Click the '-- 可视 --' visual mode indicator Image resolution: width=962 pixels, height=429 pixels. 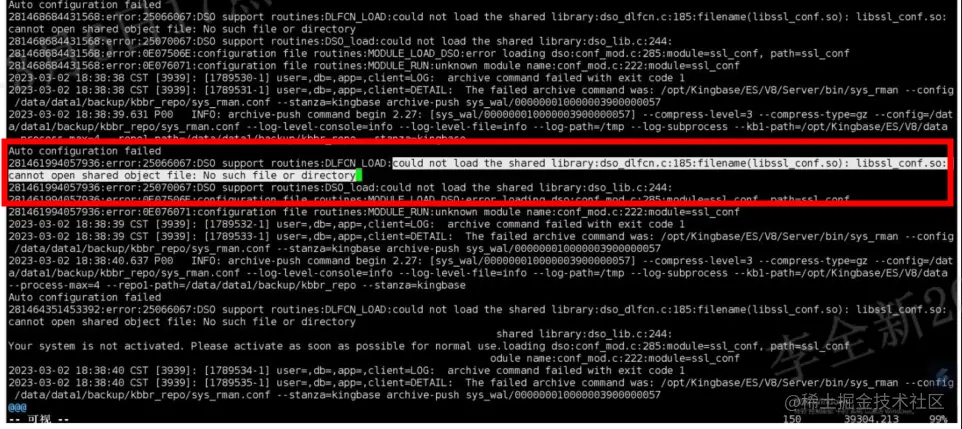(x=38, y=420)
